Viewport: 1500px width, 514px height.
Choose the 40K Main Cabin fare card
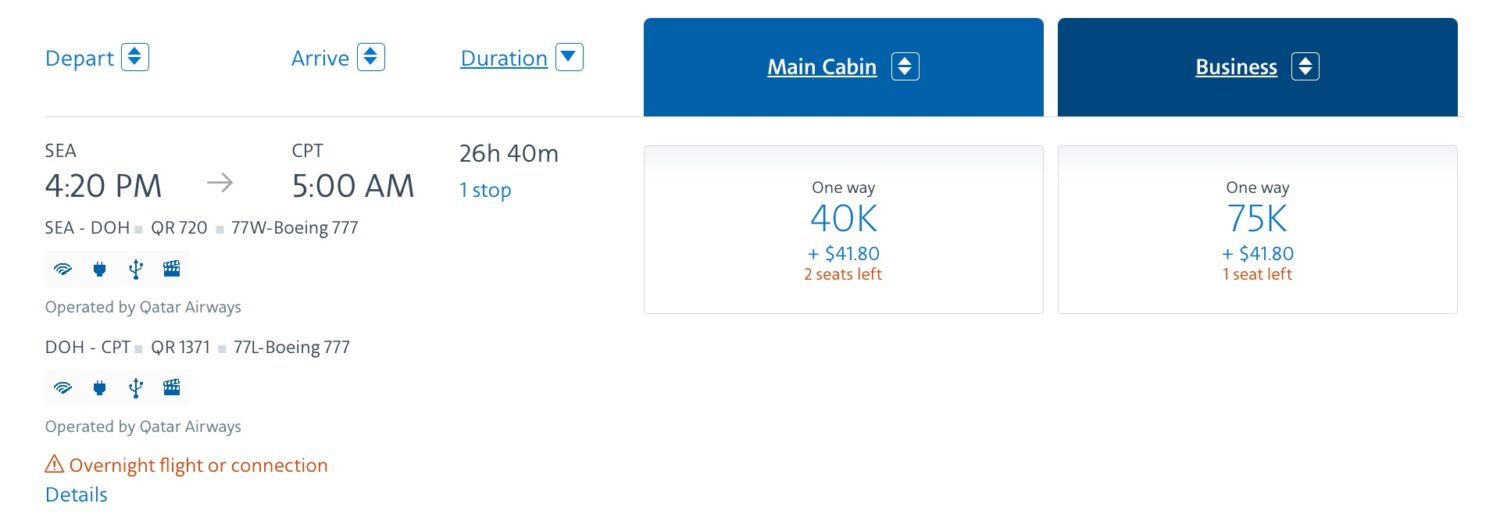(843, 230)
